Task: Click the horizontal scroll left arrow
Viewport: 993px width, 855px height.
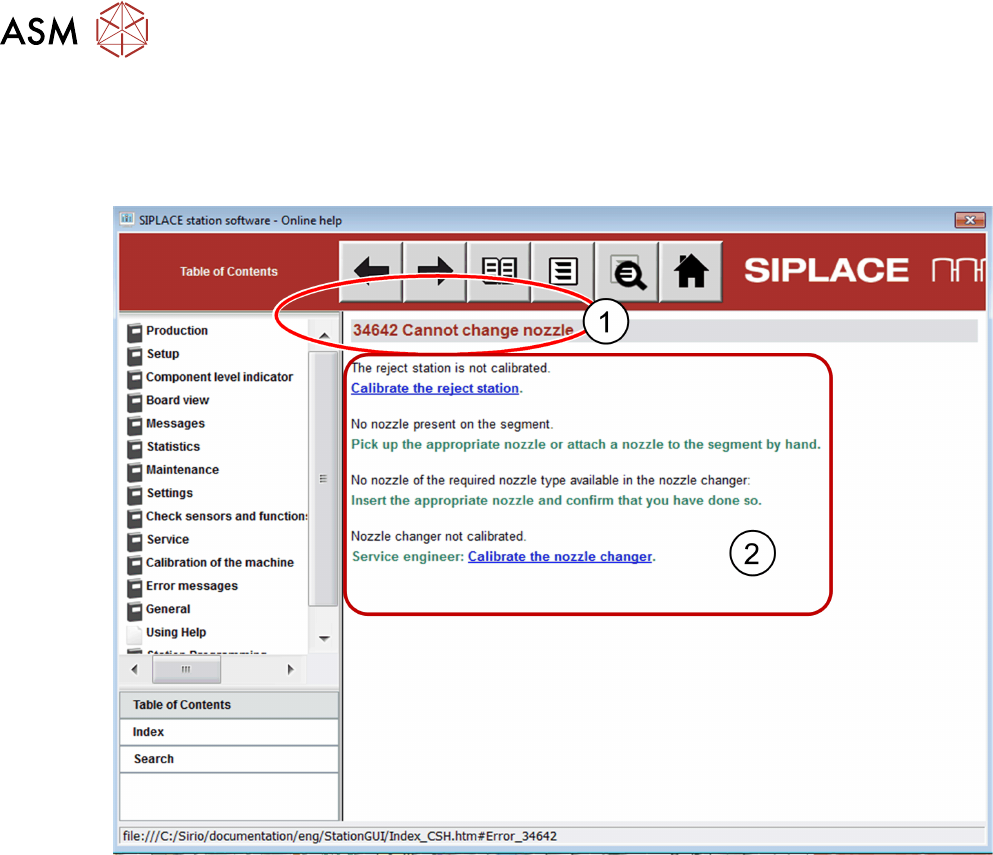Action: tap(134, 669)
